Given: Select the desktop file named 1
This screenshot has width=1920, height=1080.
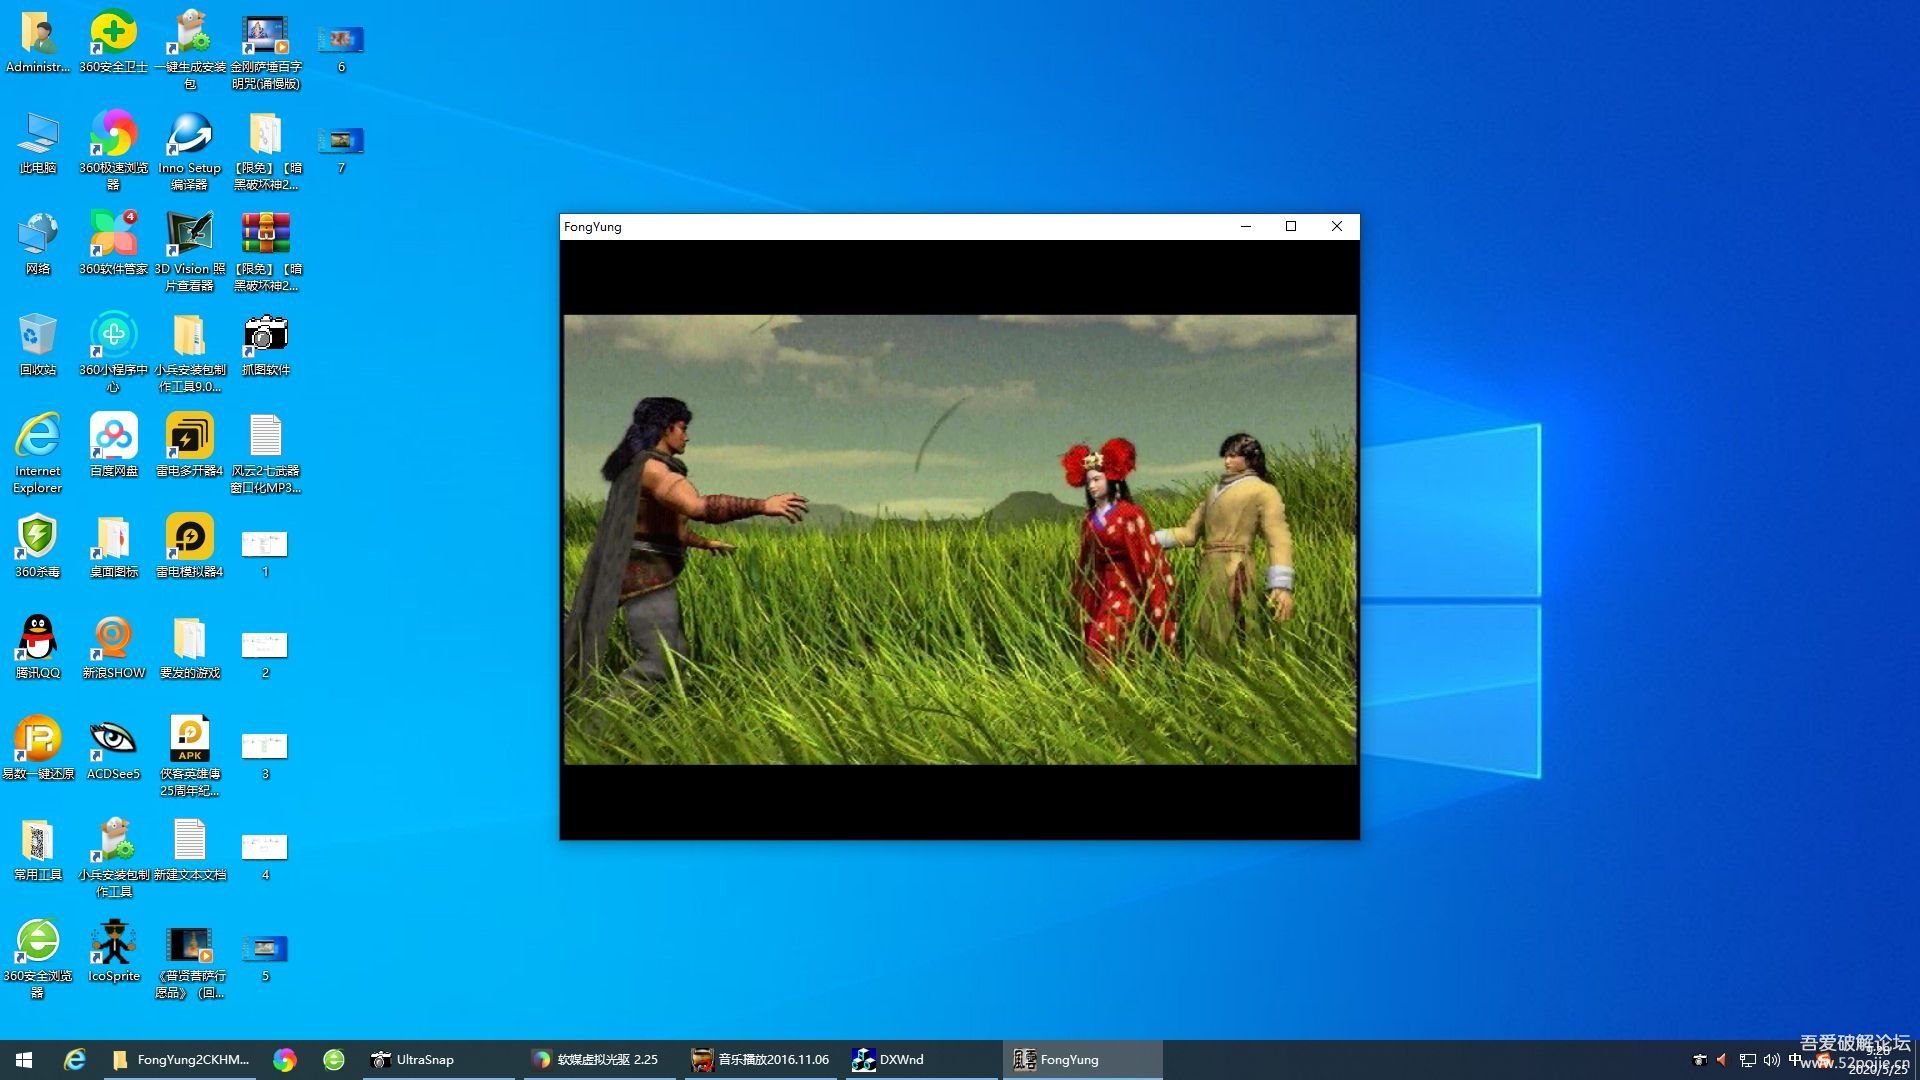Looking at the screenshot, I should (265, 553).
